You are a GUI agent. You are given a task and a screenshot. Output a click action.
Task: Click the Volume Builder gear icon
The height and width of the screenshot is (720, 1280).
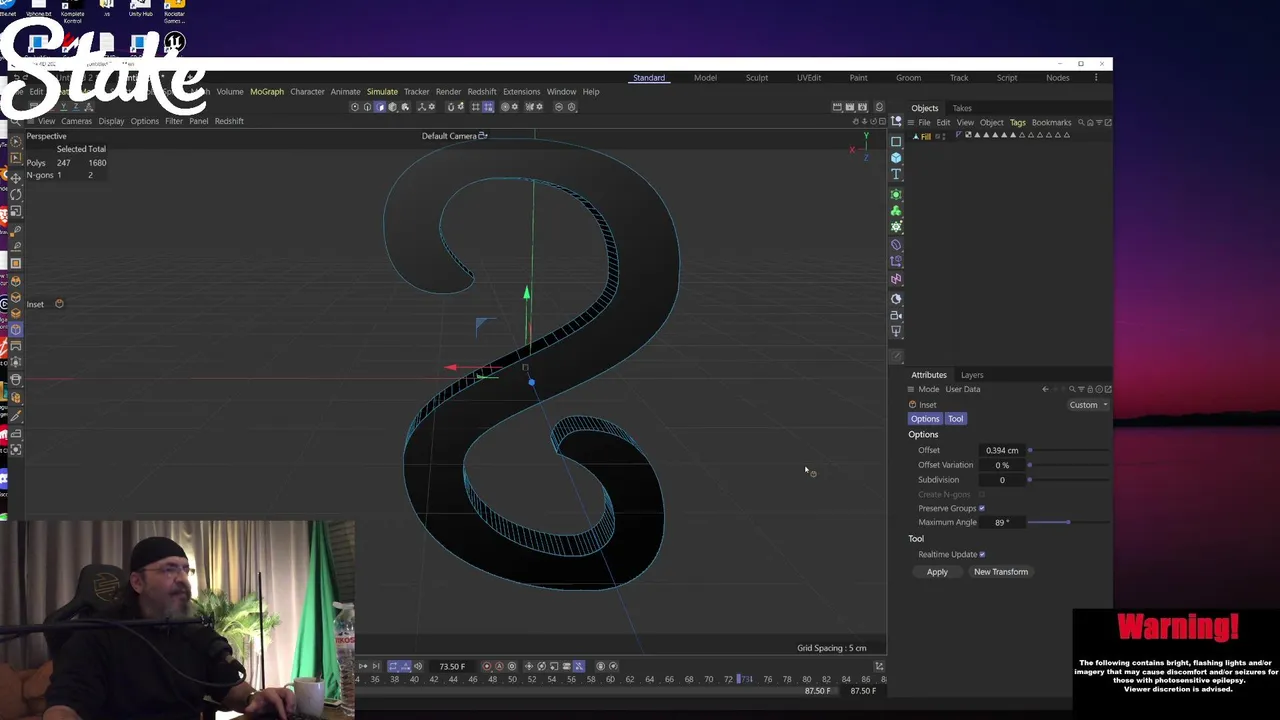click(896, 227)
